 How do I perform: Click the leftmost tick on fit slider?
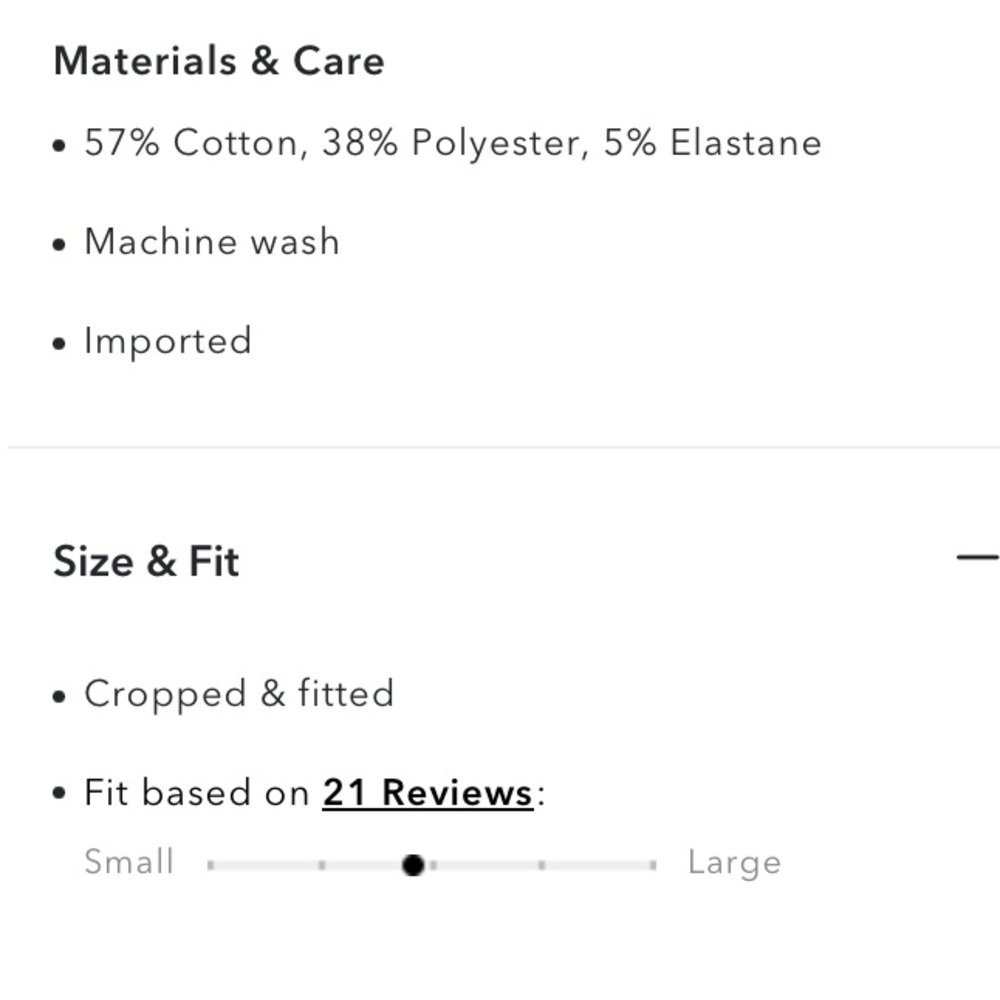[x=210, y=865]
